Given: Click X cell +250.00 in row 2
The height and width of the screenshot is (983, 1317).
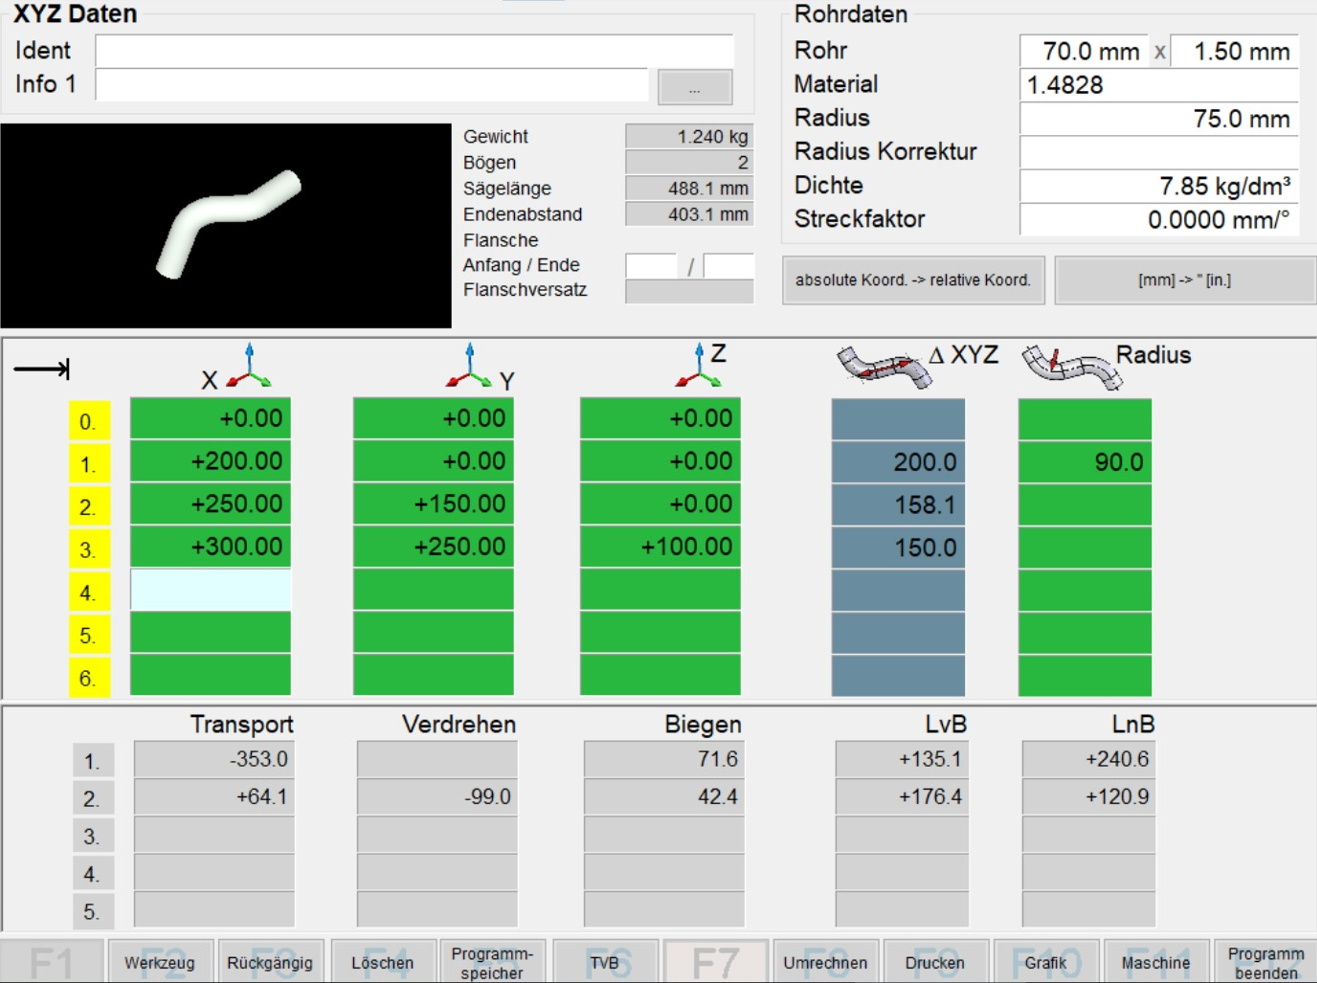Looking at the screenshot, I should pos(210,505).
